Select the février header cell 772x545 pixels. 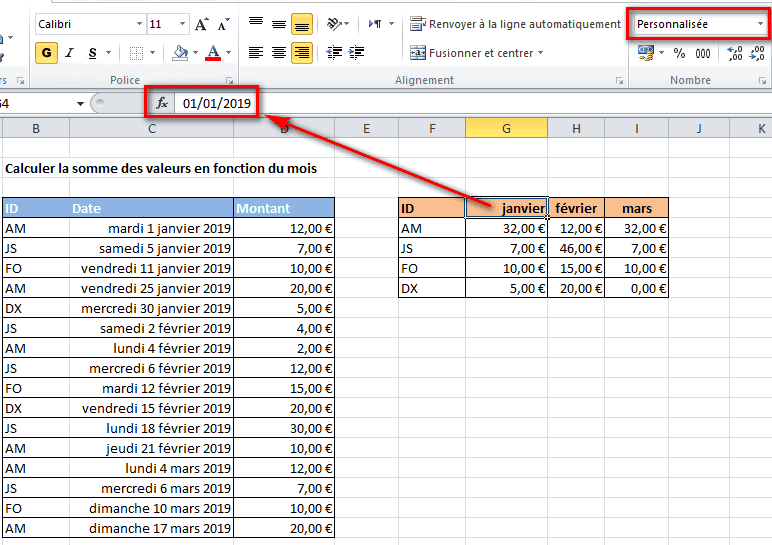(x=576, y=208)
